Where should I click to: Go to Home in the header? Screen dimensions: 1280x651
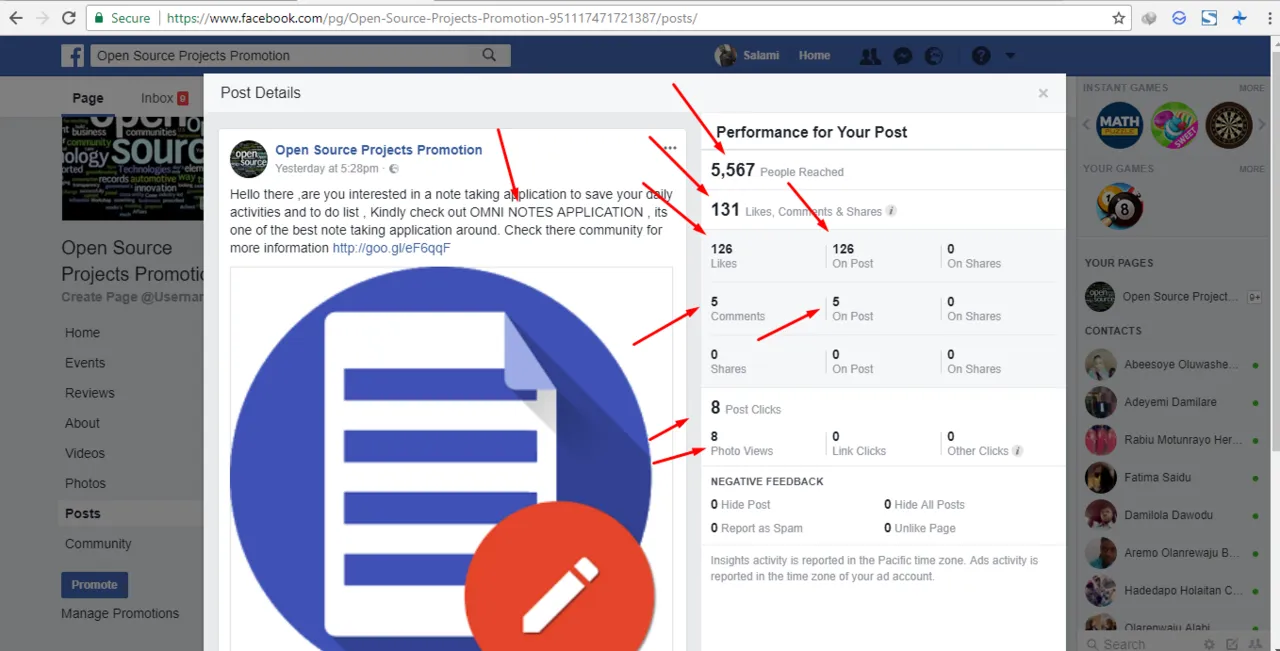(x=814, y=56)
